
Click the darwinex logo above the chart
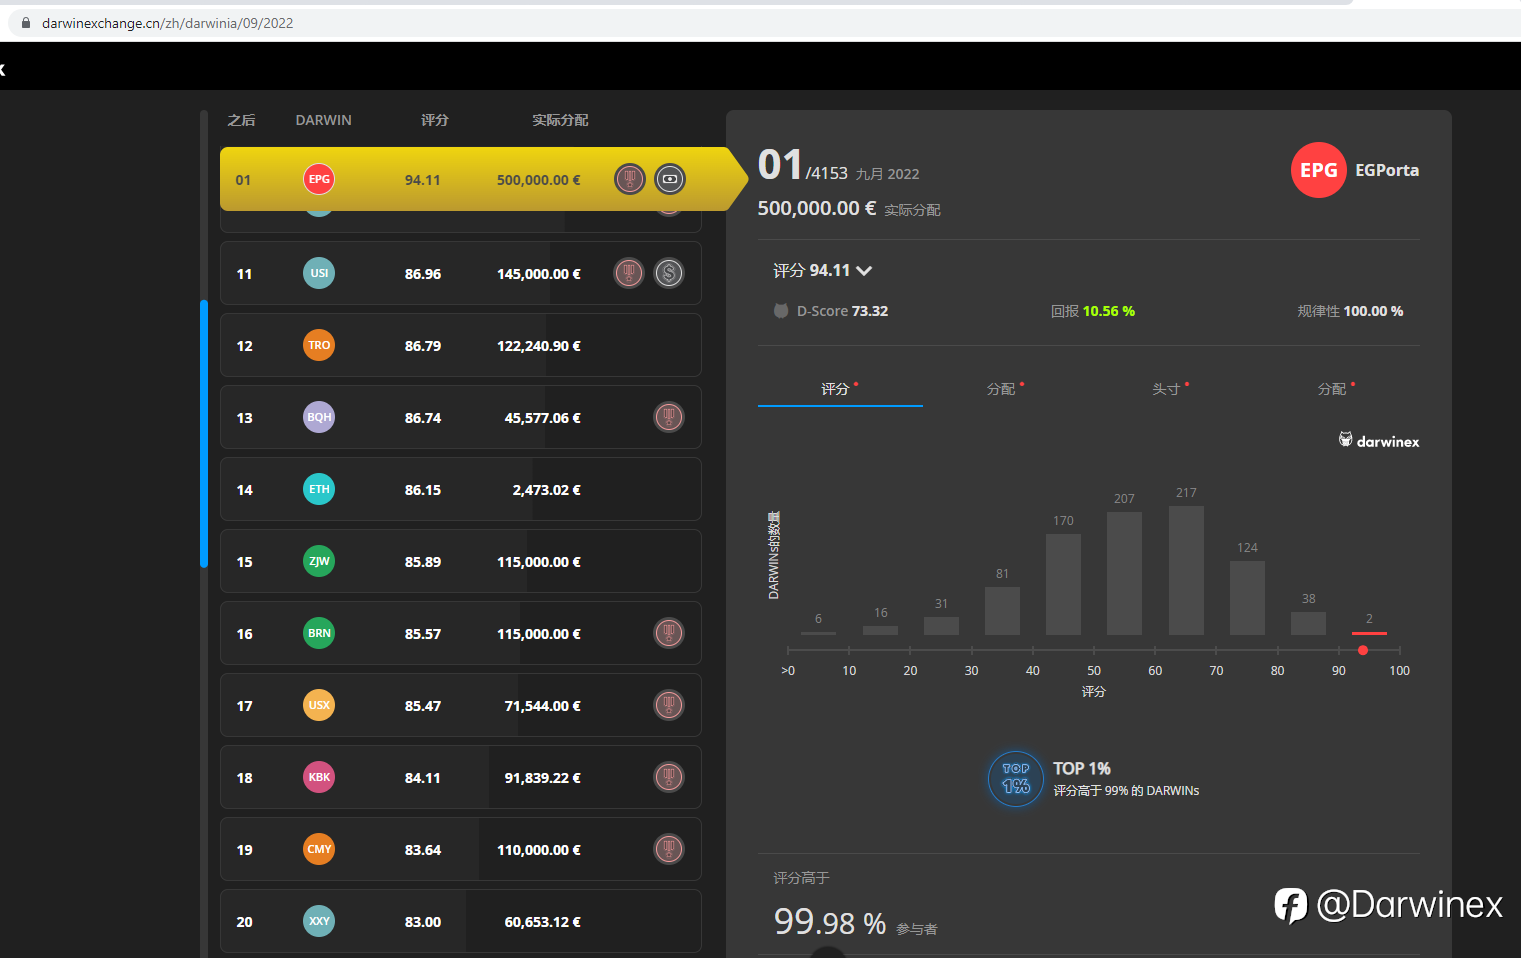pyautogui.click(x=1379, y=441)
